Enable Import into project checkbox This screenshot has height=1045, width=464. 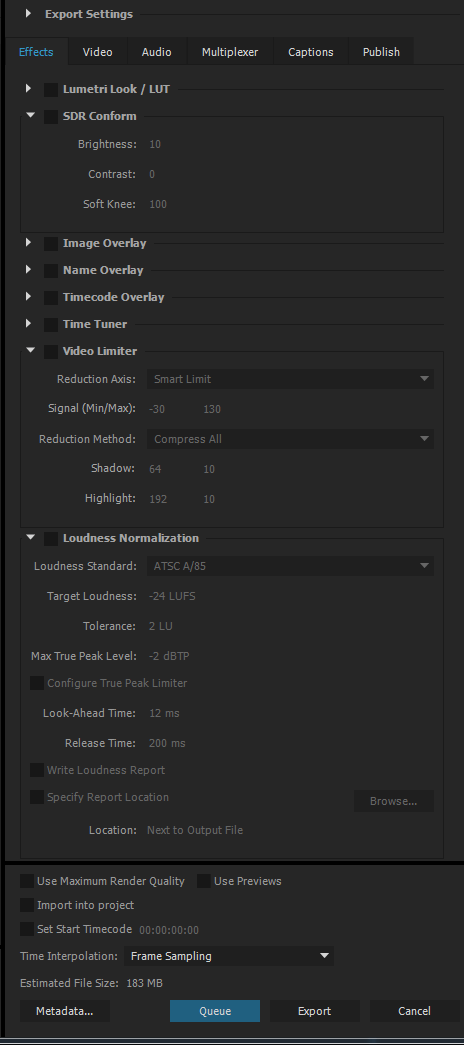coord(27,905)
